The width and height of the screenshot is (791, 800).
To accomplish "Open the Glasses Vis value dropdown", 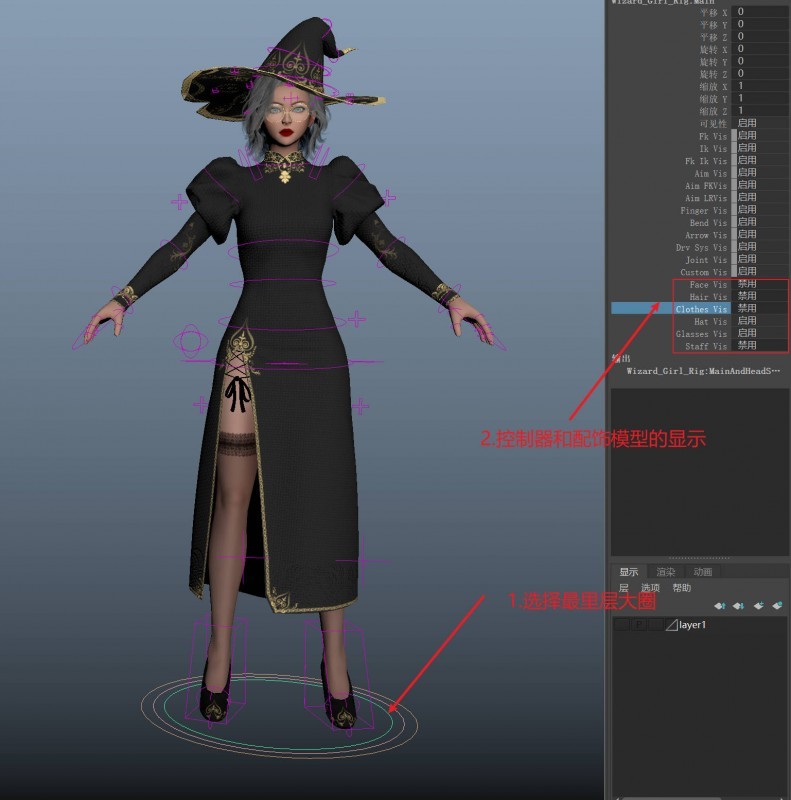I will pyautogui.click(x=760, y=334).
